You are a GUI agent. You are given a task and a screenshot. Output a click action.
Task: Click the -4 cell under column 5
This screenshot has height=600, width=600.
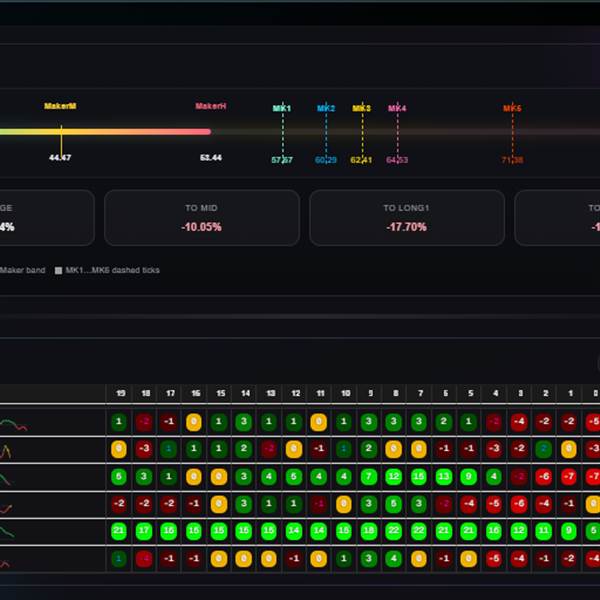click(469, 504)
